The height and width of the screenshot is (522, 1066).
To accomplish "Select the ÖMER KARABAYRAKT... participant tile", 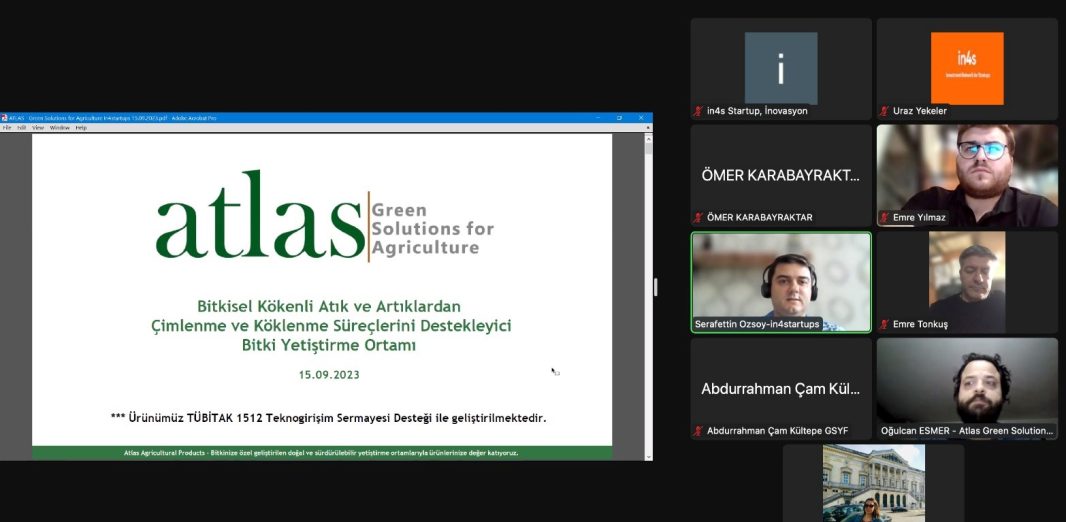I will 781,175.
